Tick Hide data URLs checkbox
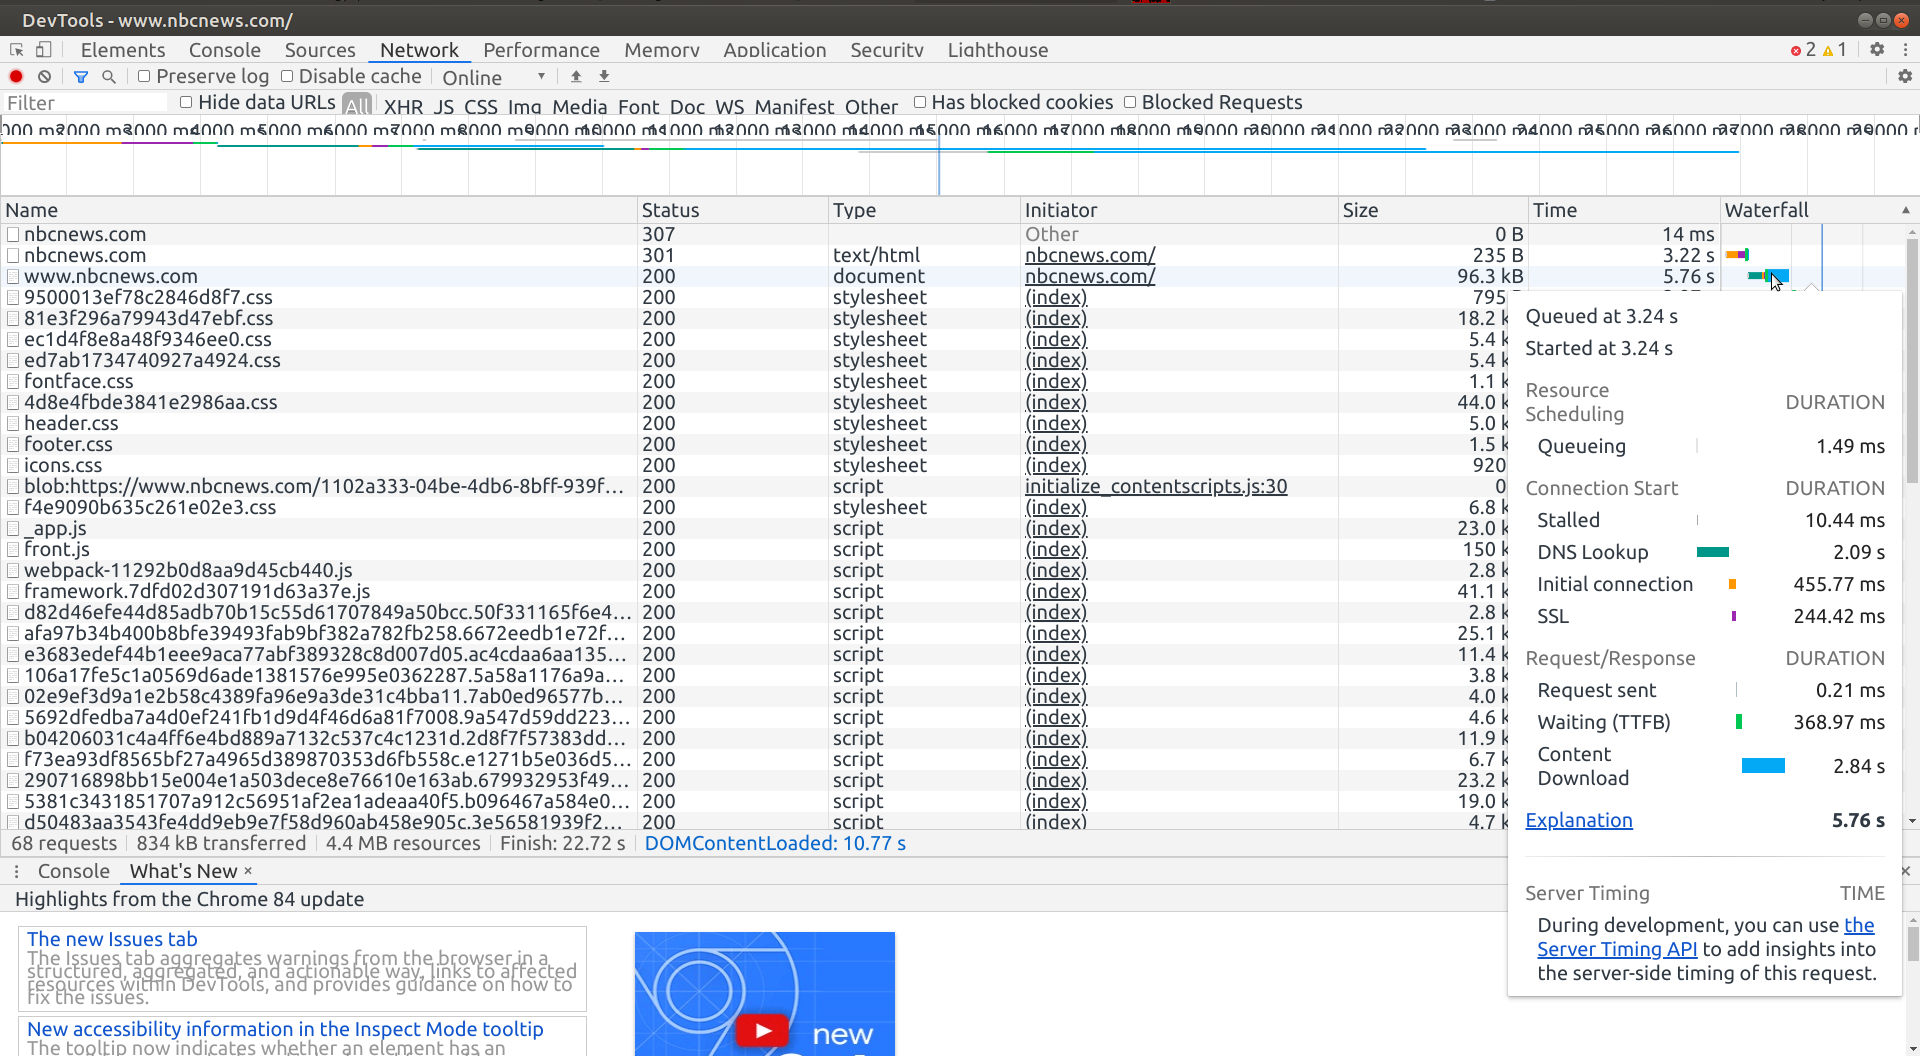The image size is (1920, 1056). (186, 102)
